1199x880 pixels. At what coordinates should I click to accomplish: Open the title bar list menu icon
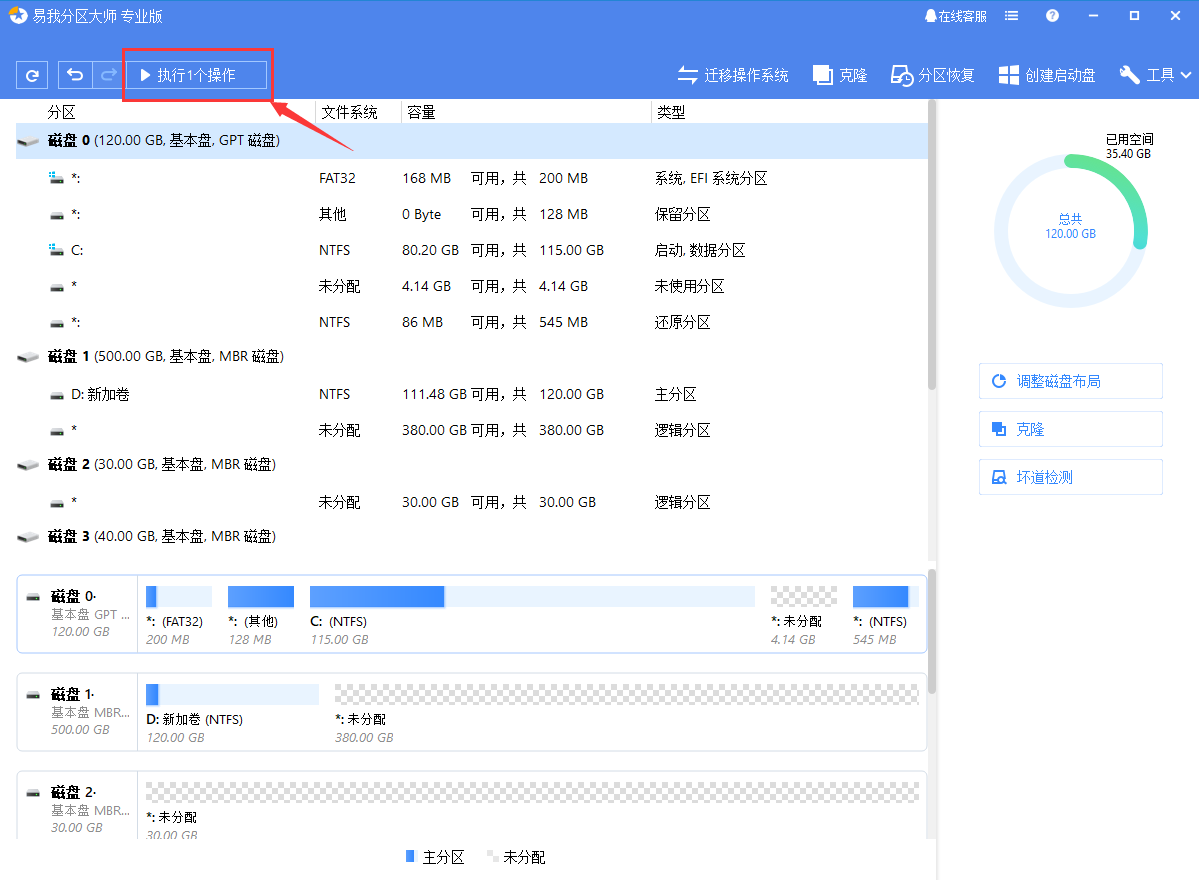[x=1012, y=16]
